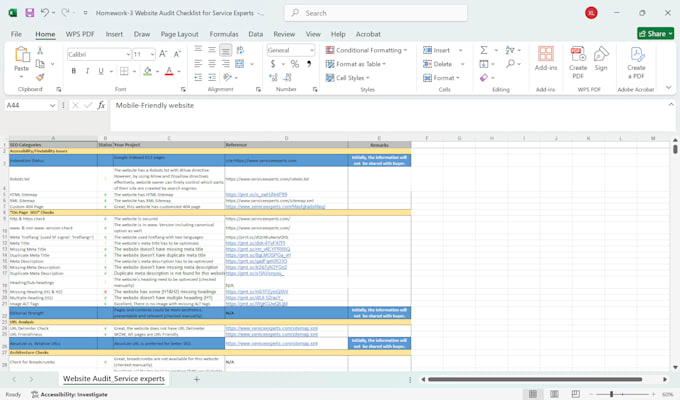Image resolution: width=680 pixels, height=400 pixels.
Task: Click in the Search box
Action: 376,13
